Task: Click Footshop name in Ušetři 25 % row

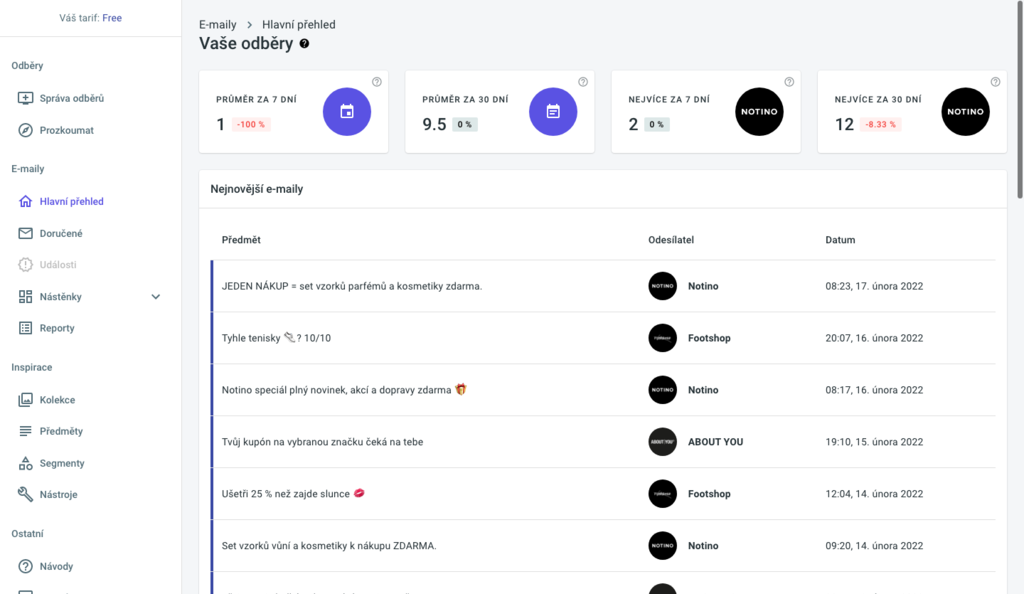Action: pos(709,494)
